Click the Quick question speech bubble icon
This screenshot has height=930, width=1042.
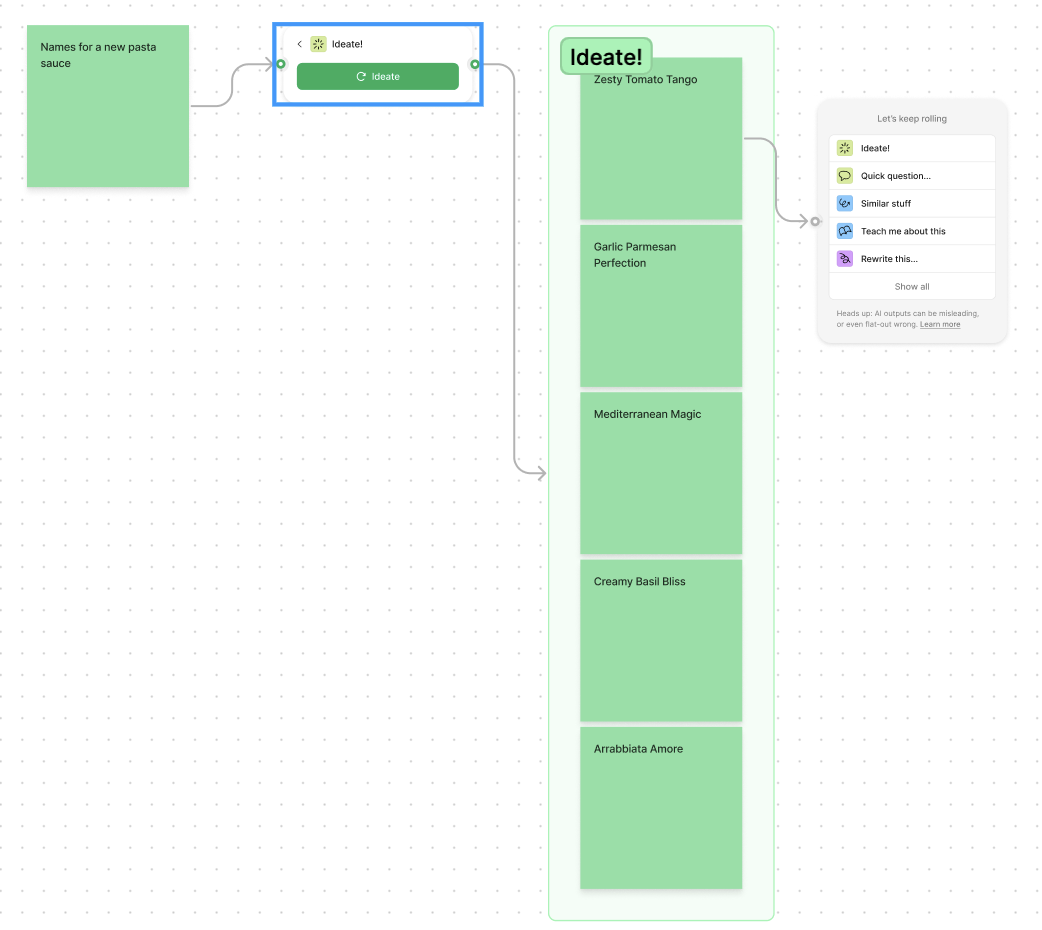(x=845, y=176)
